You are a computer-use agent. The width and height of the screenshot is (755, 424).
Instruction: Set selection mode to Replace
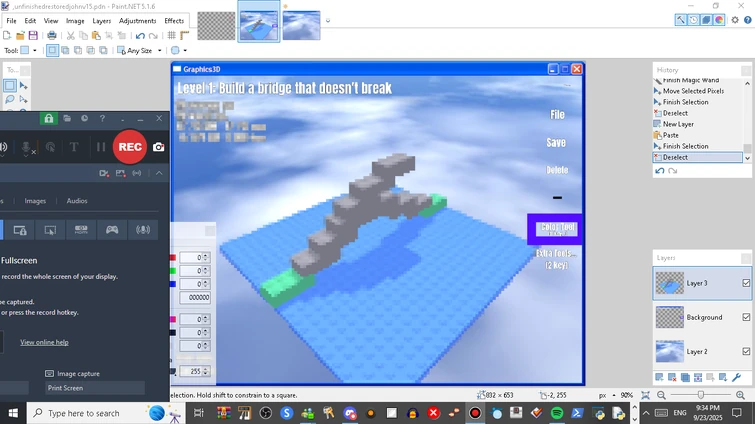pos(52,50)
